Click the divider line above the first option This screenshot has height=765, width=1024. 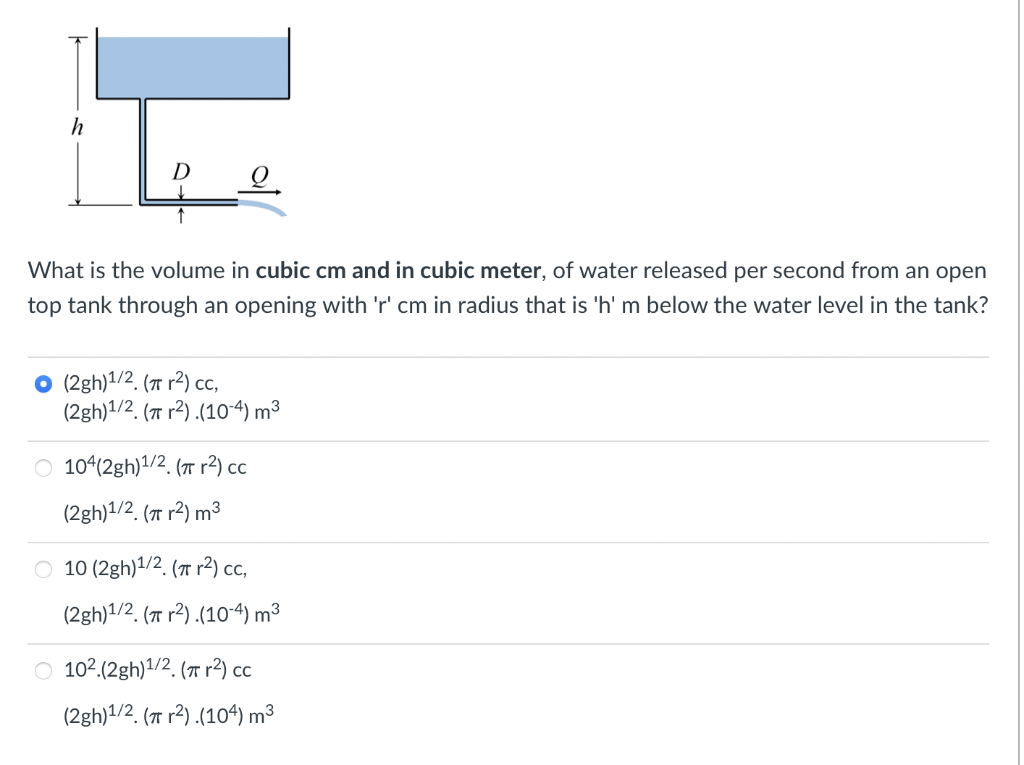(x=500, y=354)
